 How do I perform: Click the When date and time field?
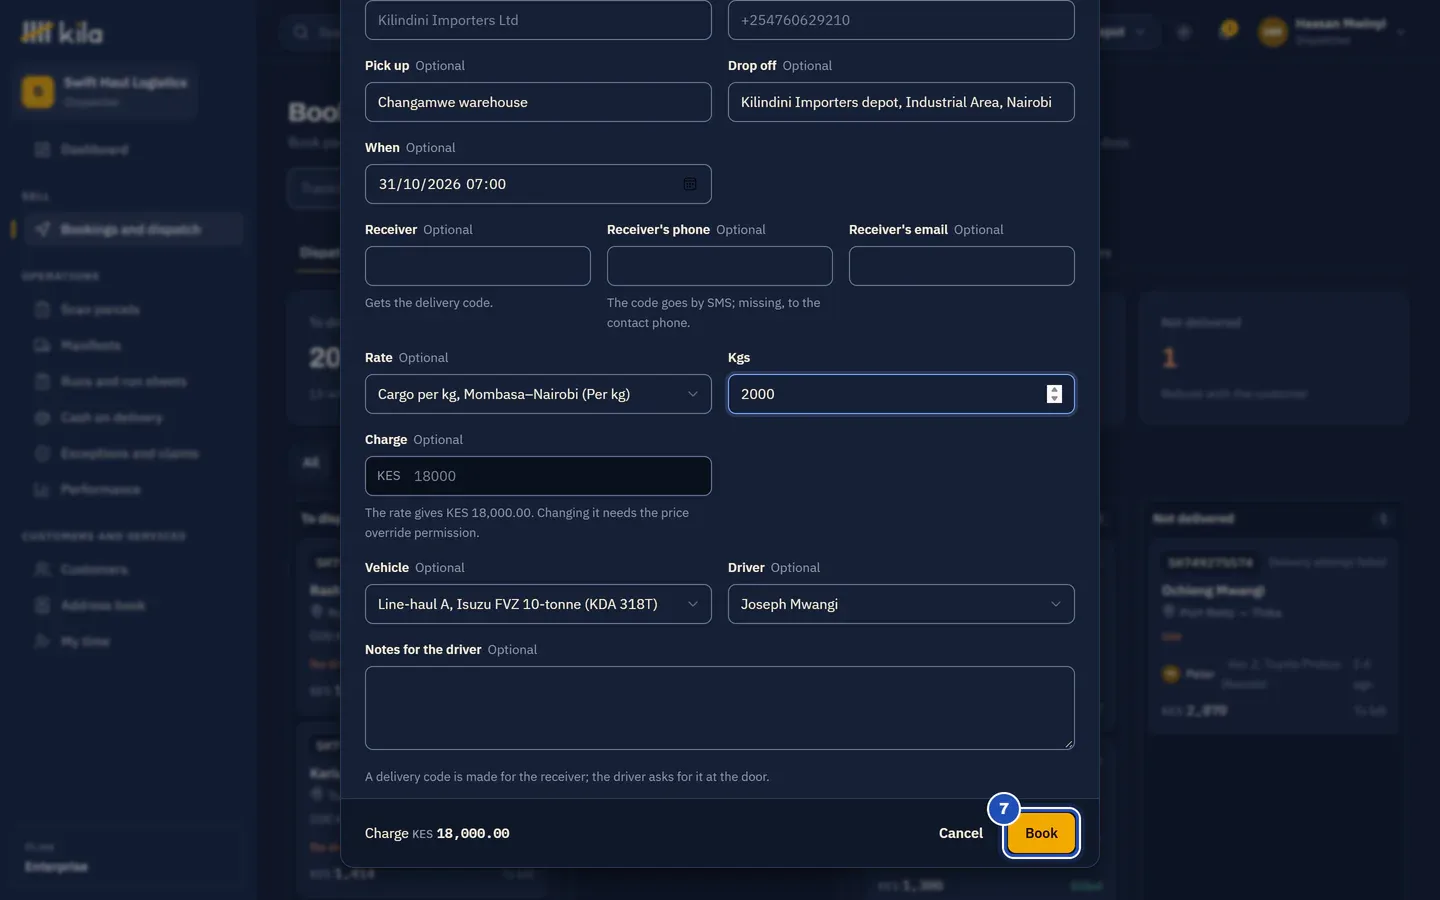pyautogui.click(x=538, y=184)
